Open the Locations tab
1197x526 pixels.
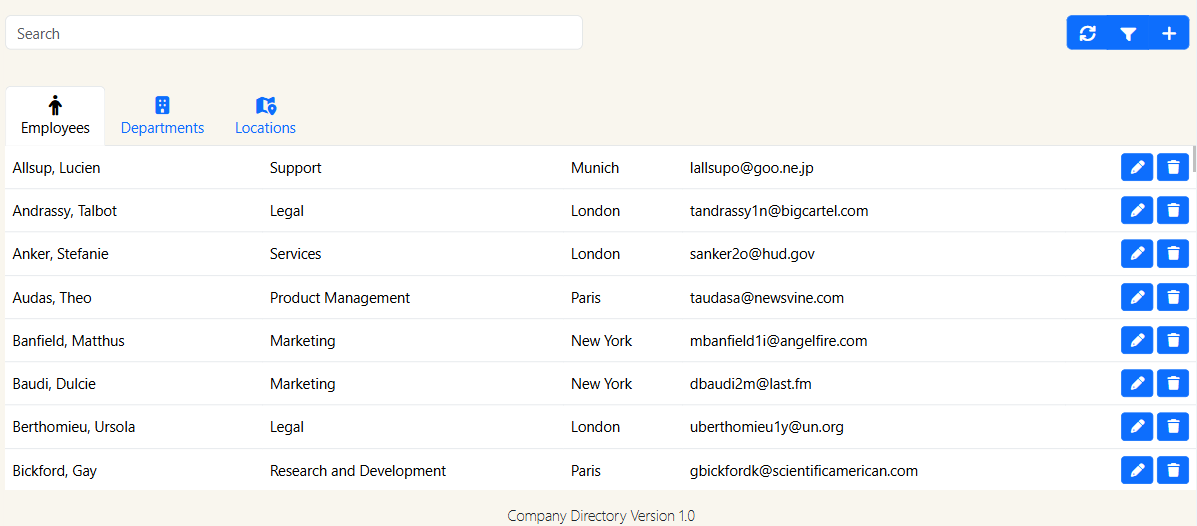(265, 116)
